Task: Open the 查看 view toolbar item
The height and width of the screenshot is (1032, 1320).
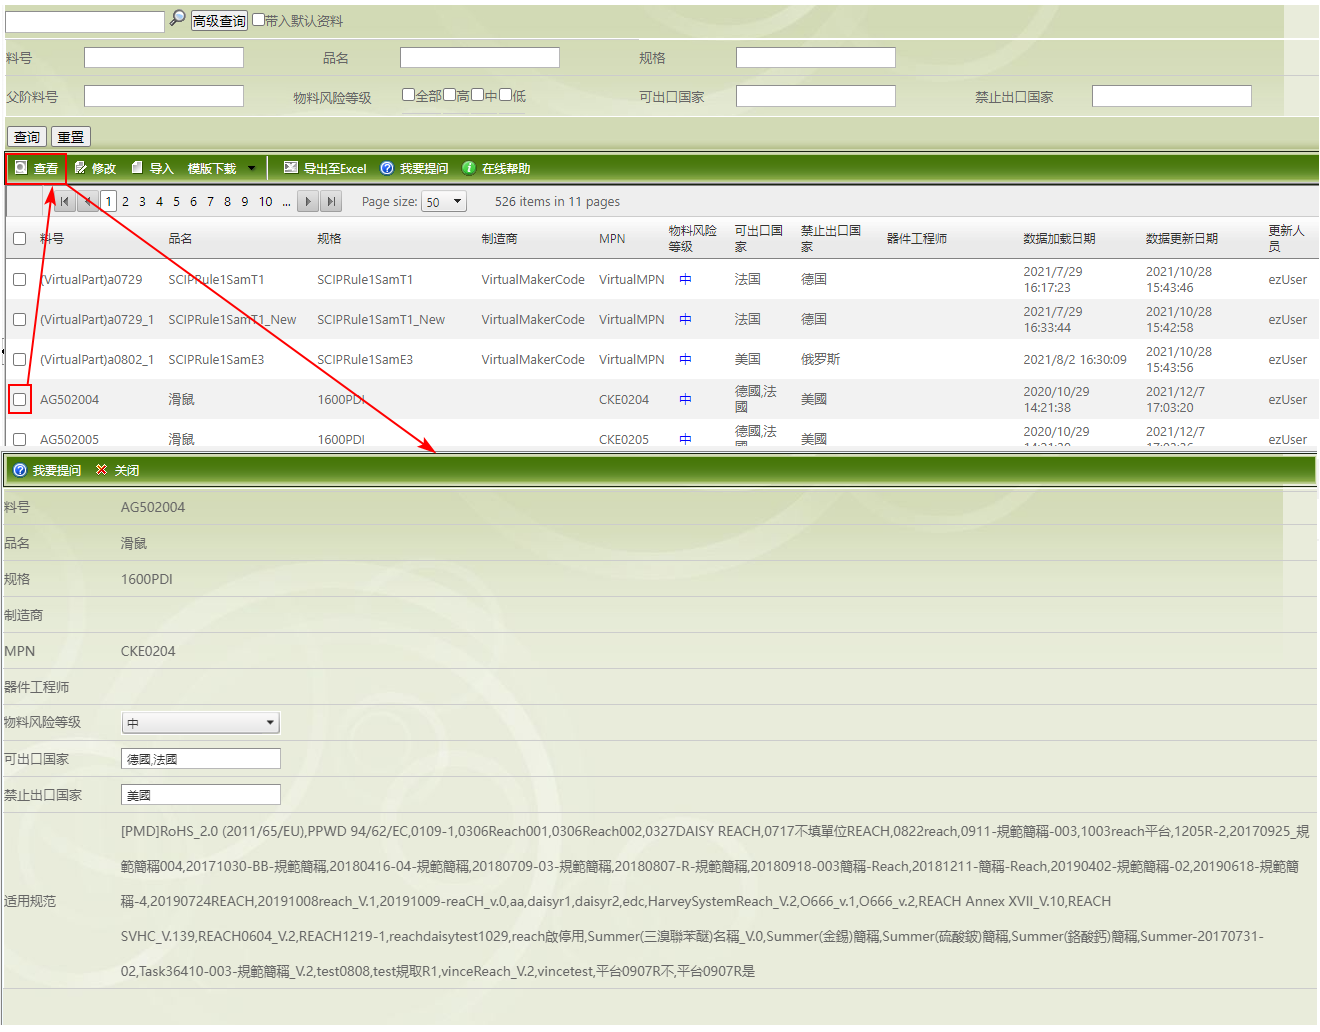Action: (36, 168)
